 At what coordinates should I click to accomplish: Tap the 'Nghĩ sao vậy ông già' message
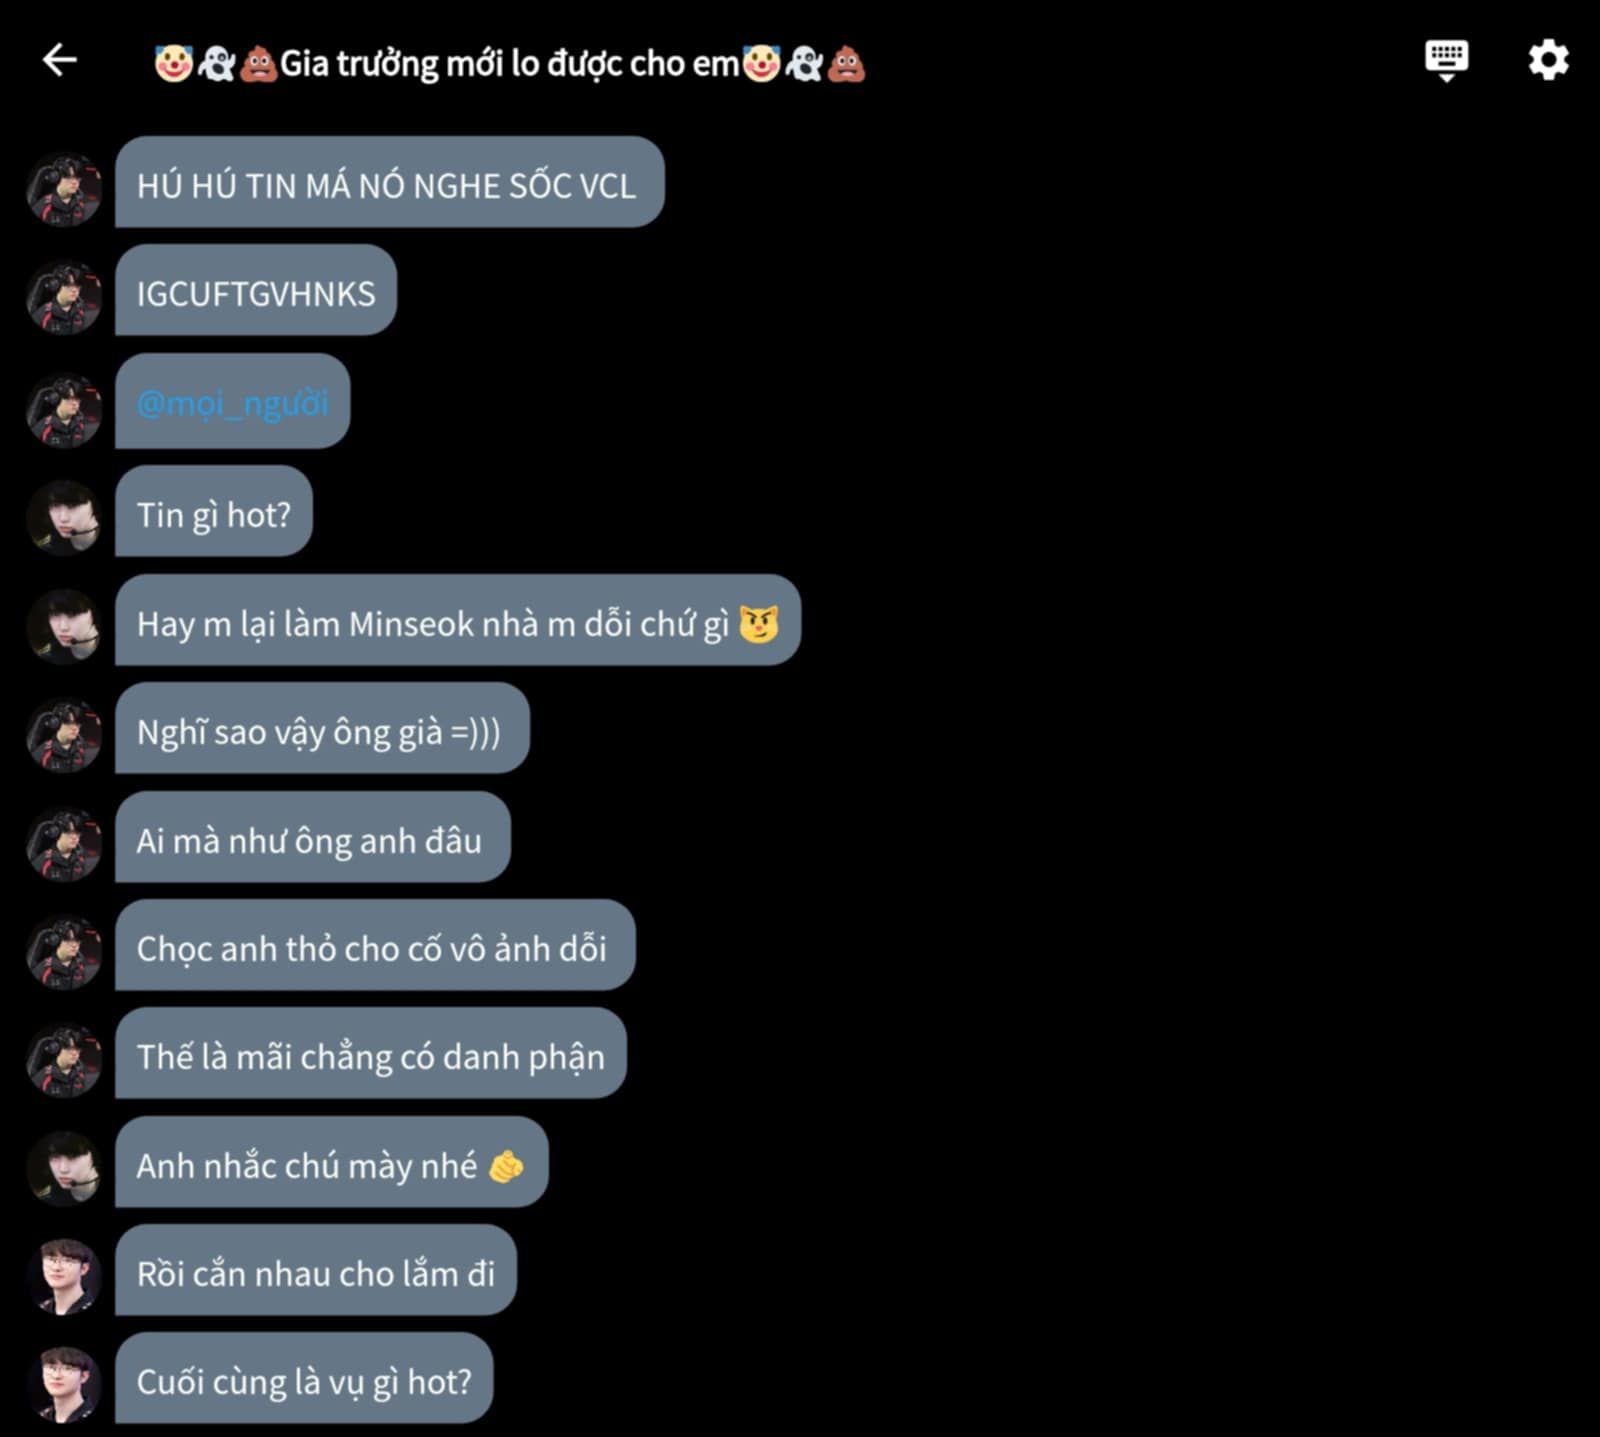[322, 729]
